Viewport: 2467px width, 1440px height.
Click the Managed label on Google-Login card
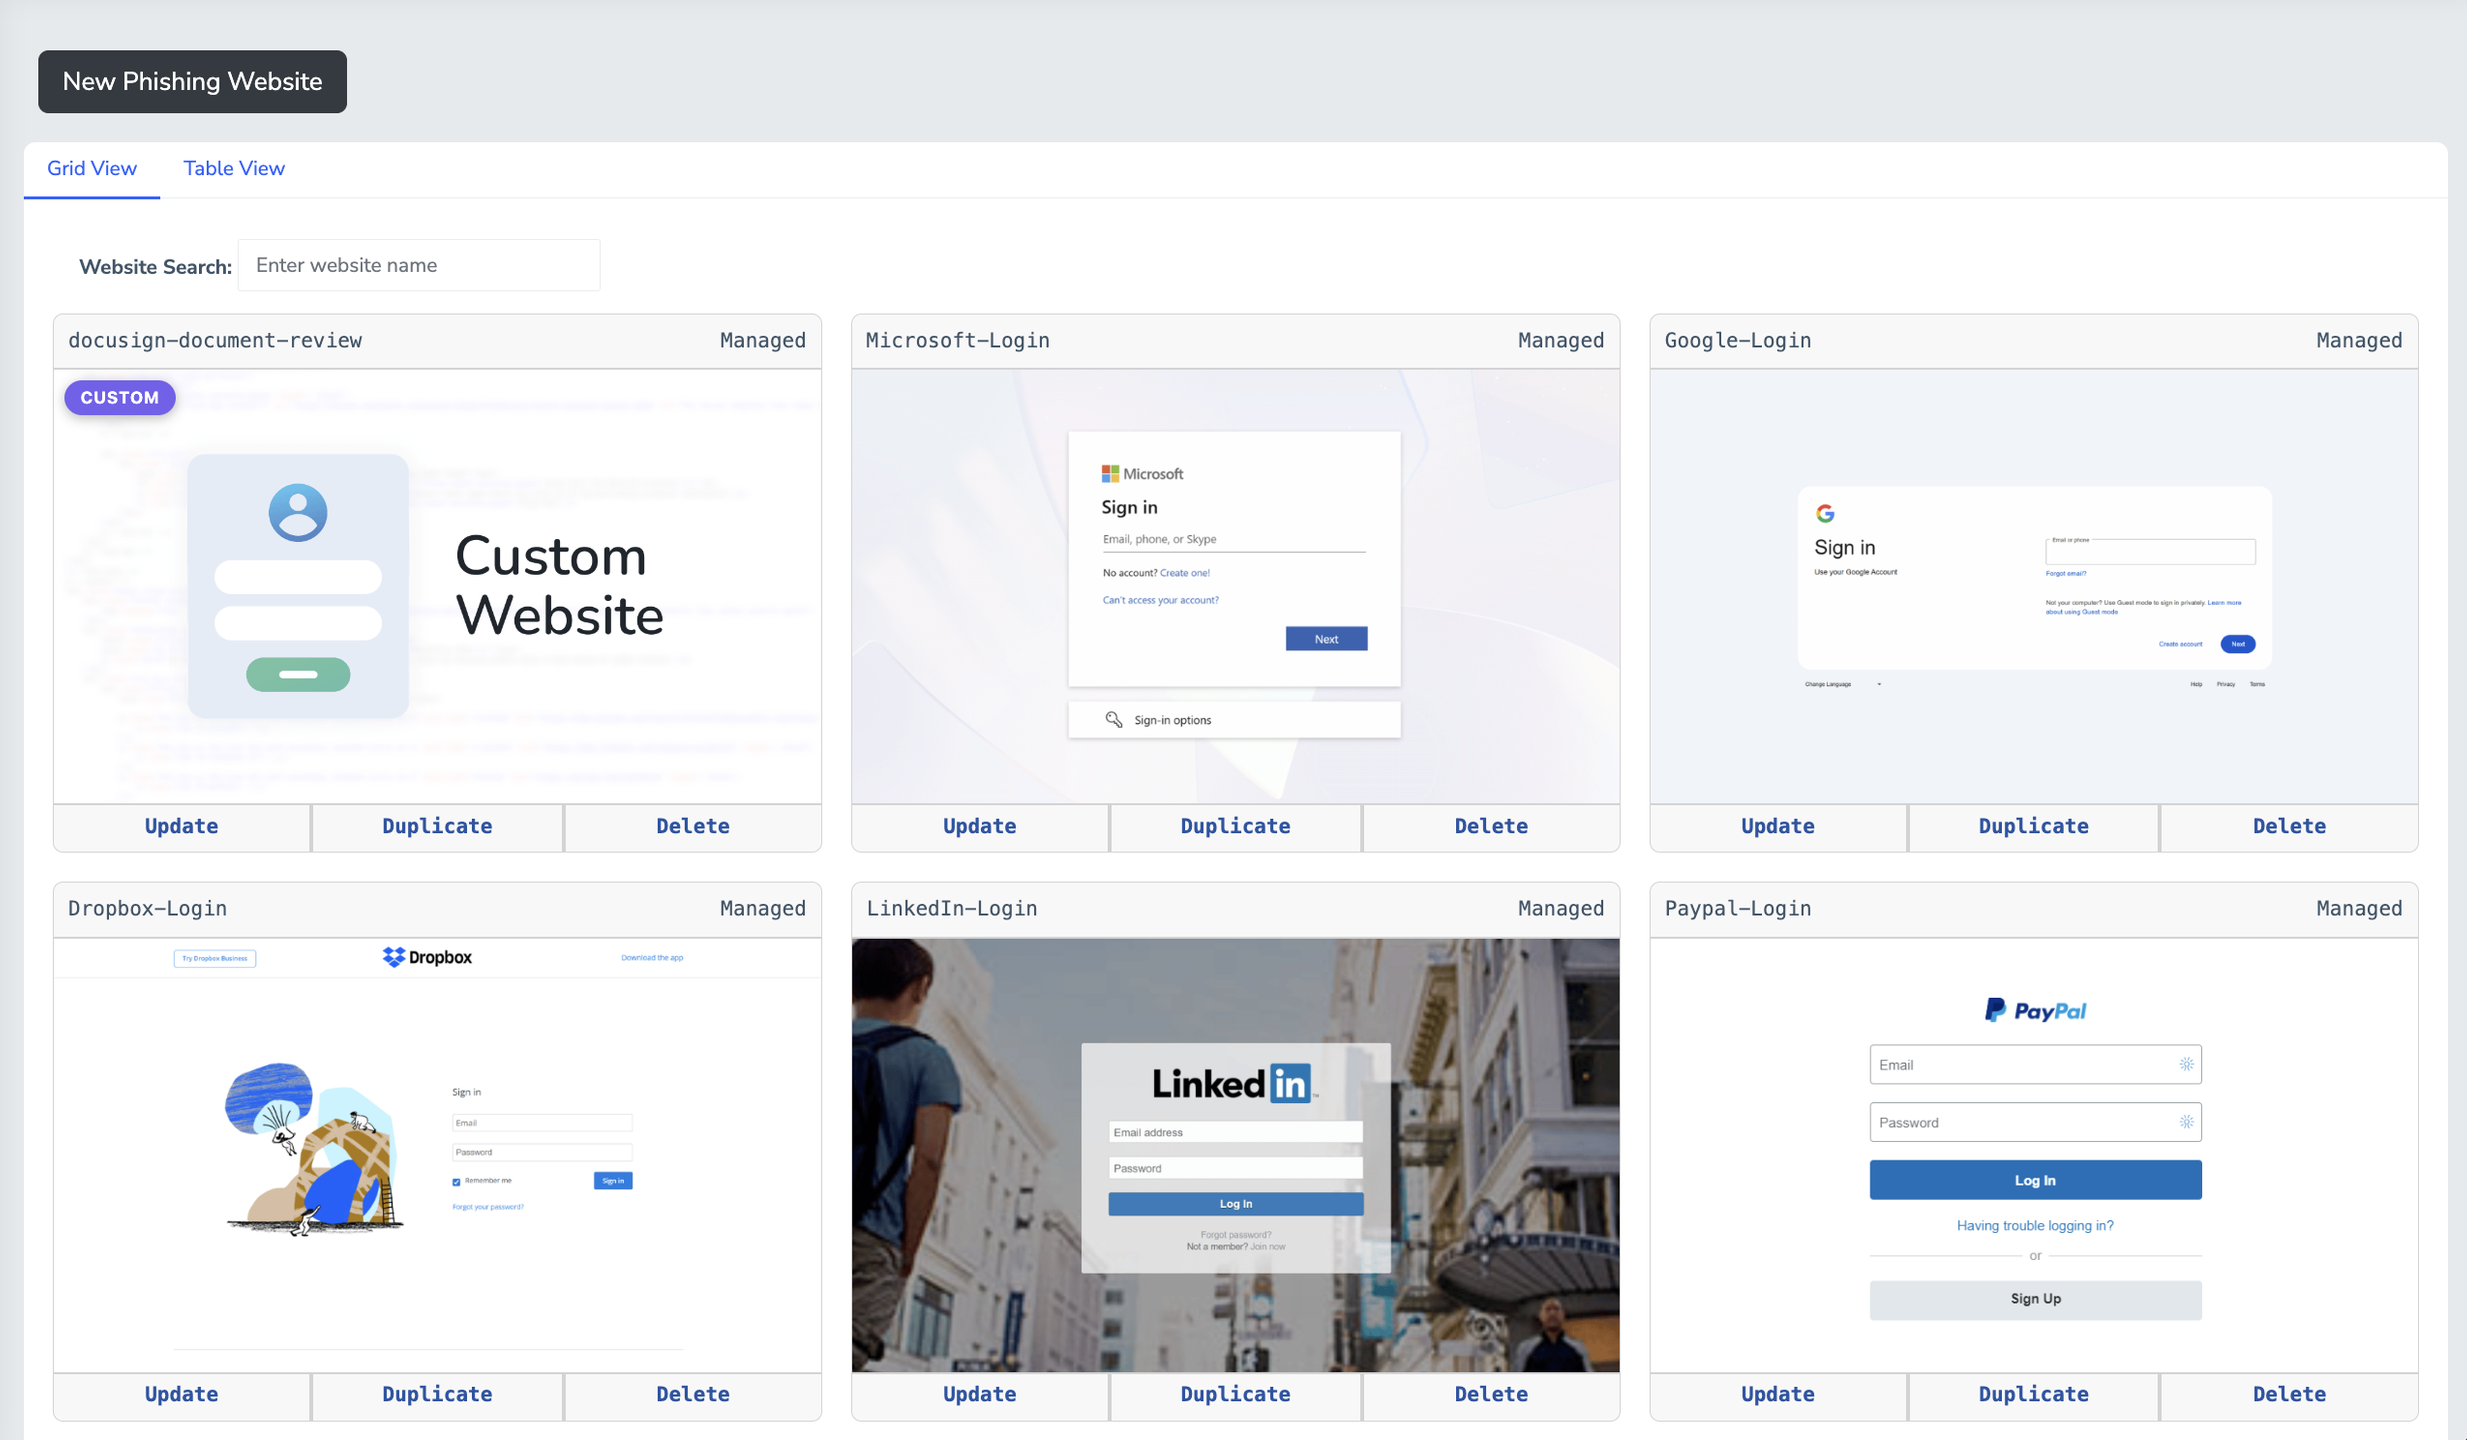tap(2360, 340)
